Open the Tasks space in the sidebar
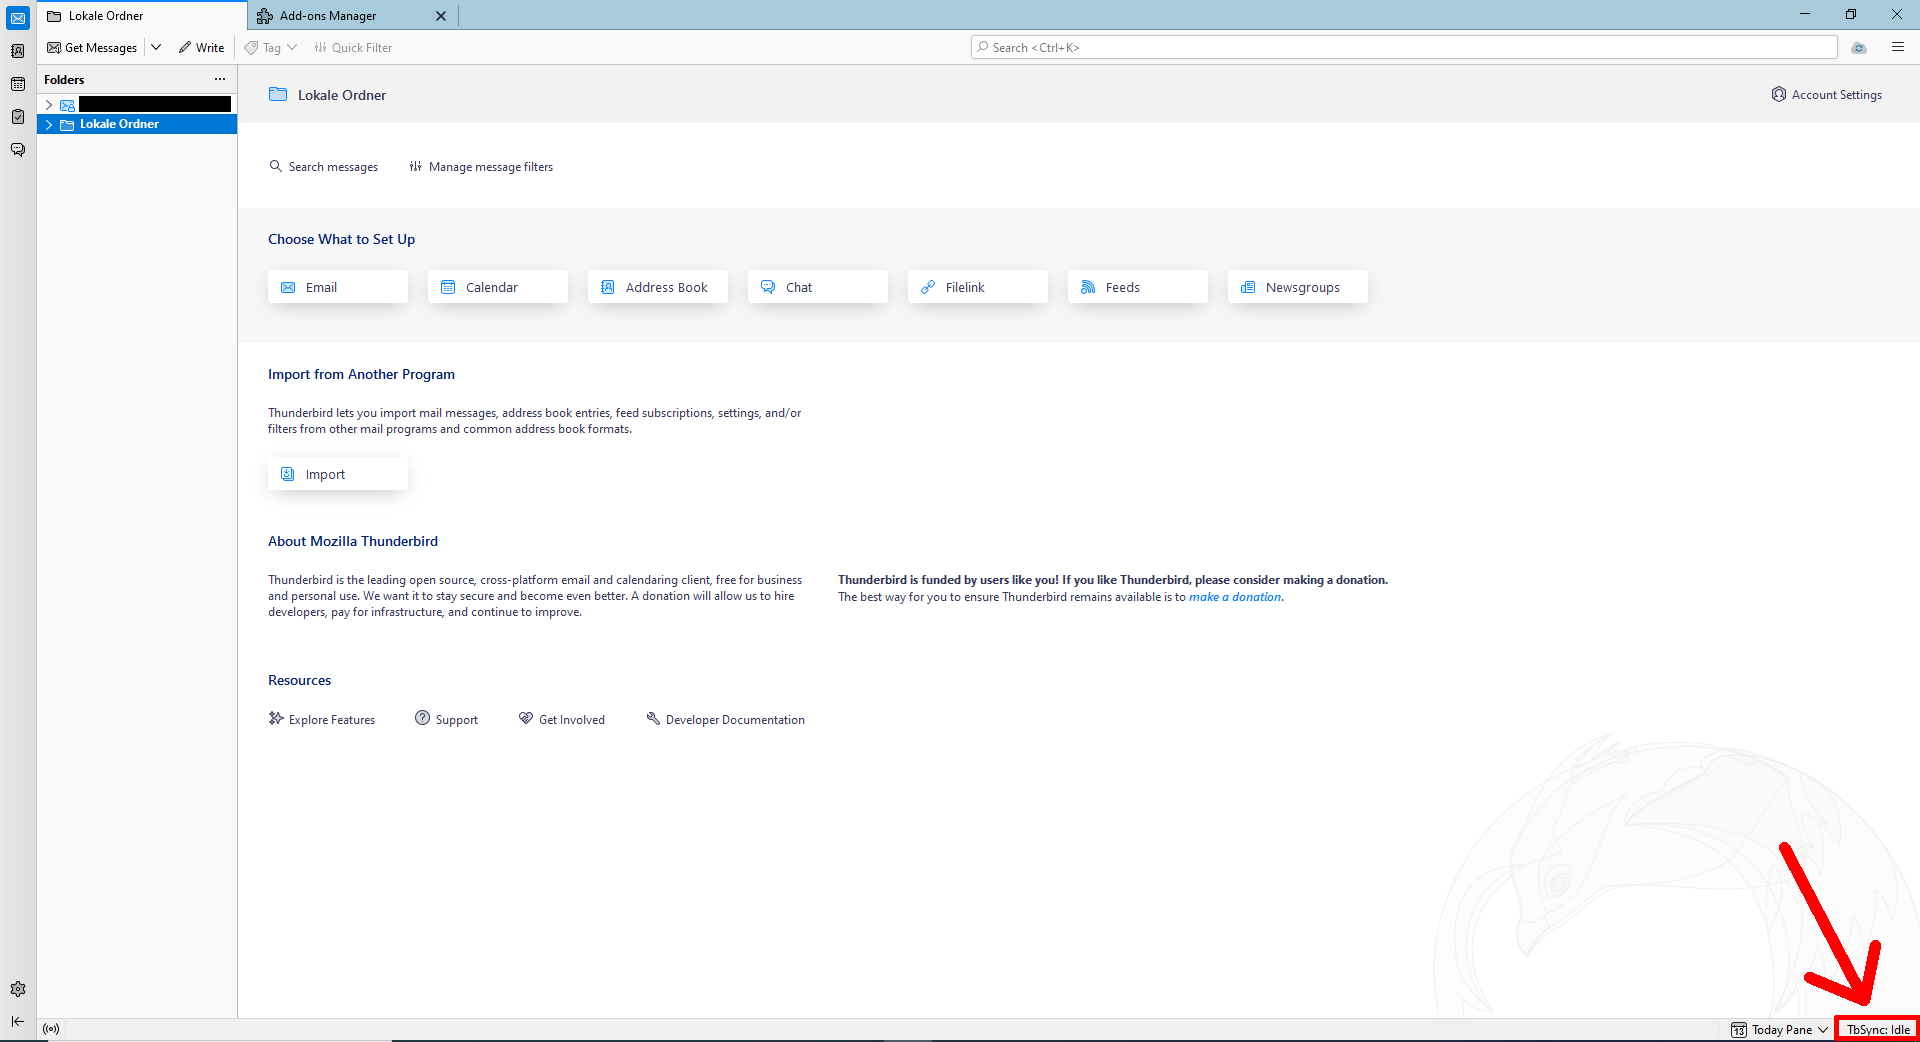Image resolution: width=1920 pixels, height=1042 pixels. pyautogui.click(x=18, y=117)
